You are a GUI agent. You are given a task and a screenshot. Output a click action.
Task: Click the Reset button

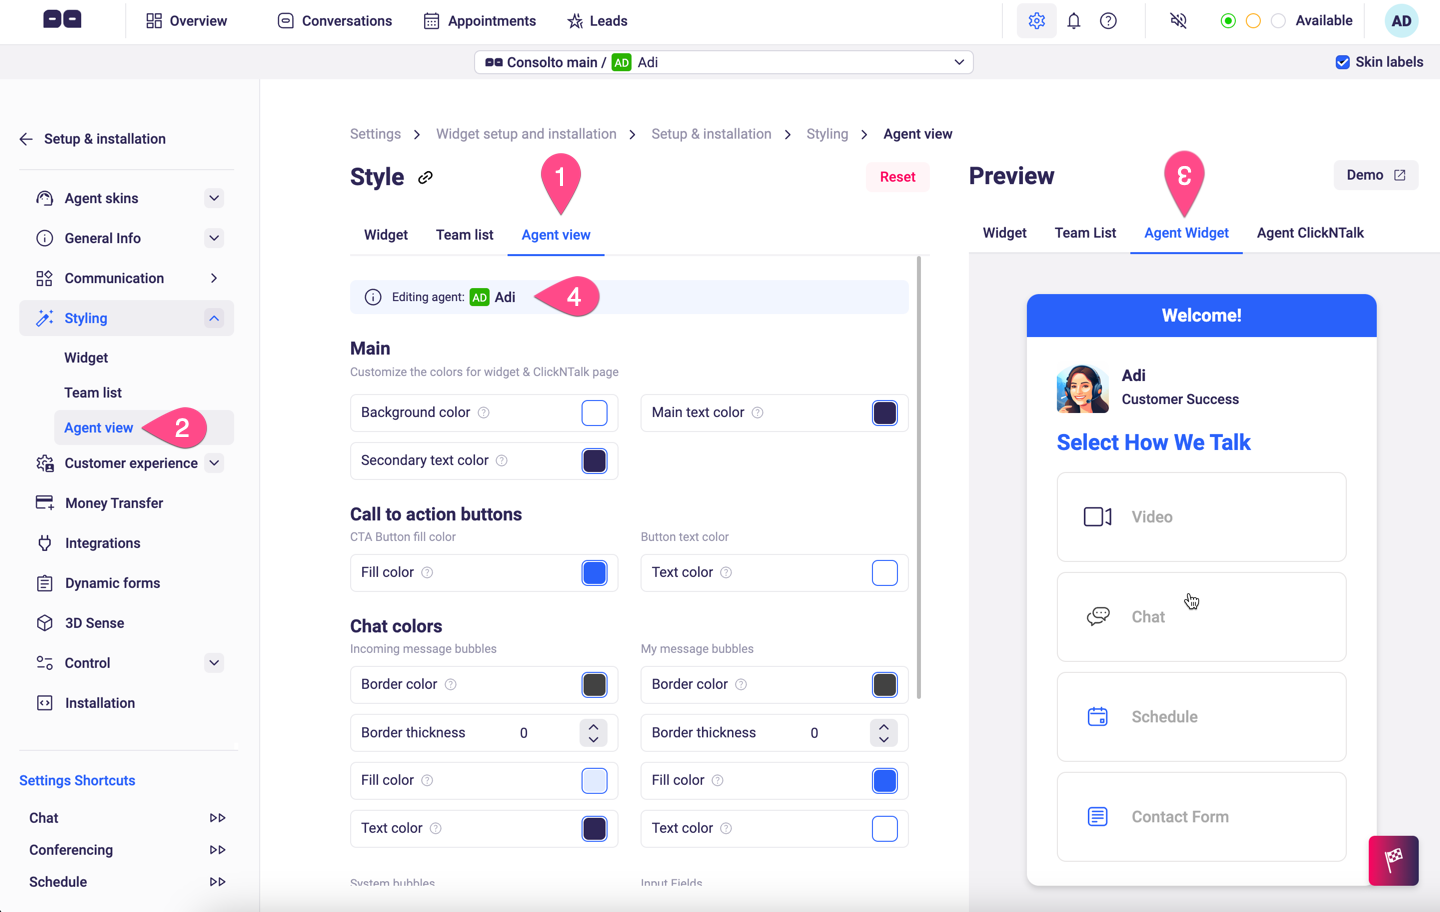[x=897, y=176]
